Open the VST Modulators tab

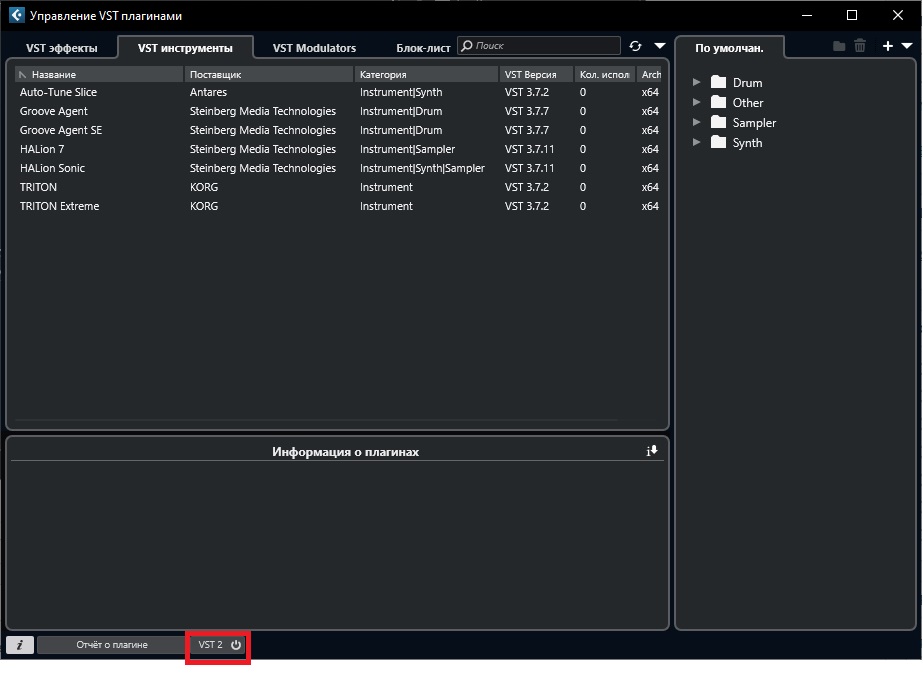point(314,48)
